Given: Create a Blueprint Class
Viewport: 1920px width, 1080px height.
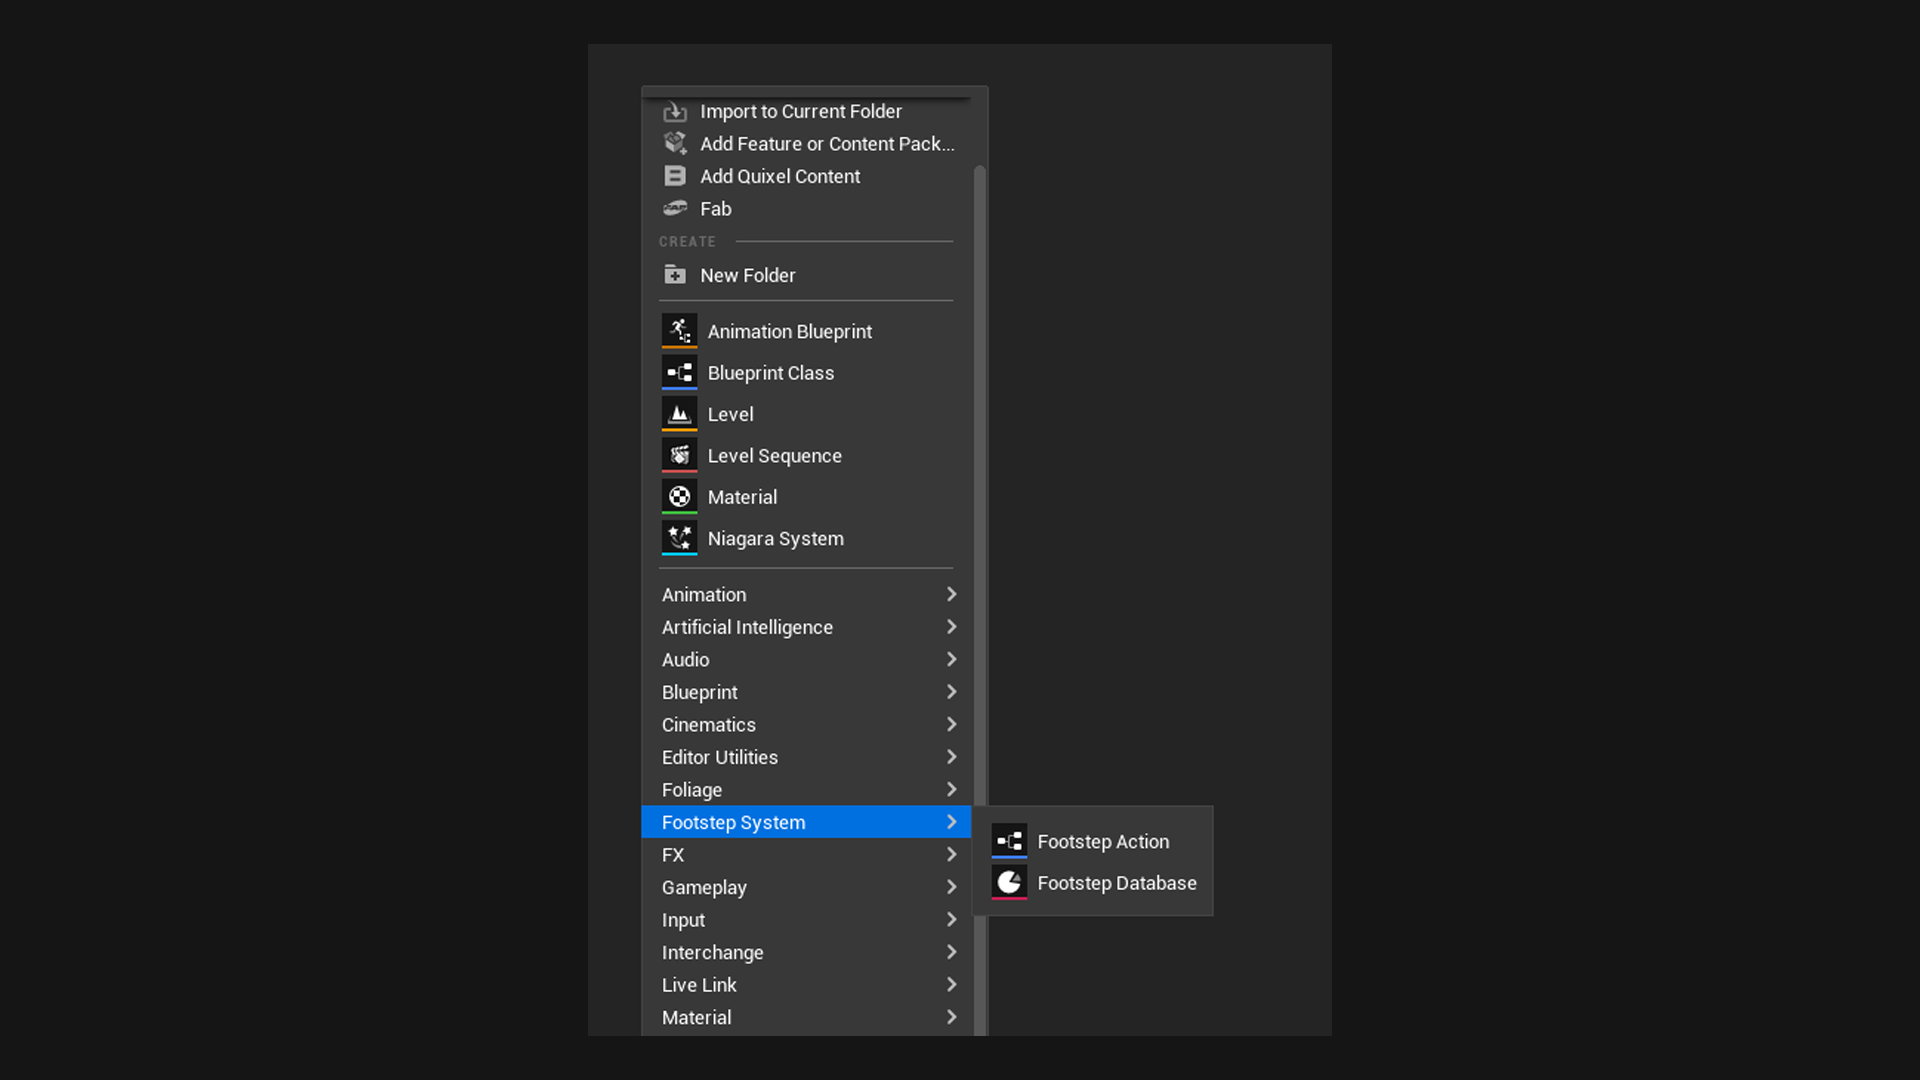Looking at the screenshot, I should 806,373.
